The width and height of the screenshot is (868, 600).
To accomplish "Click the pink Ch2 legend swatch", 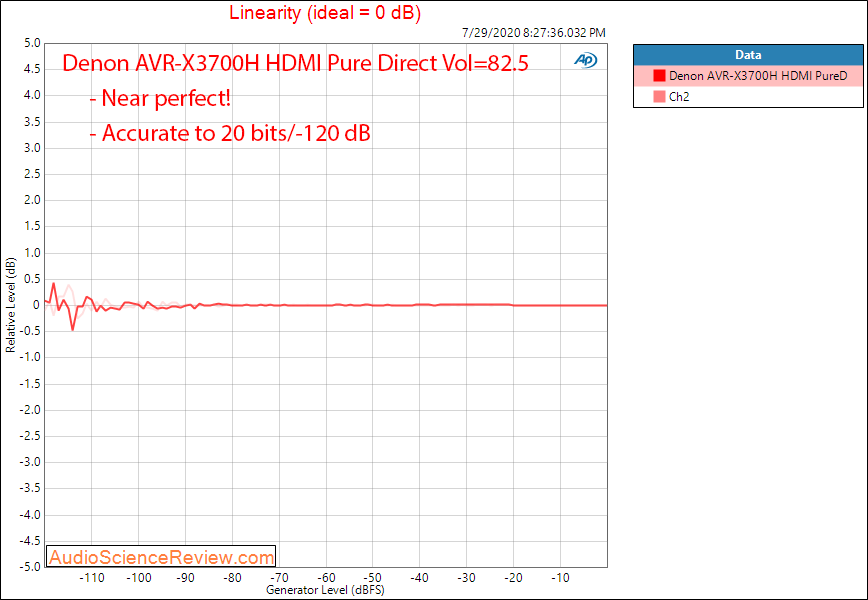I will 659,97.
